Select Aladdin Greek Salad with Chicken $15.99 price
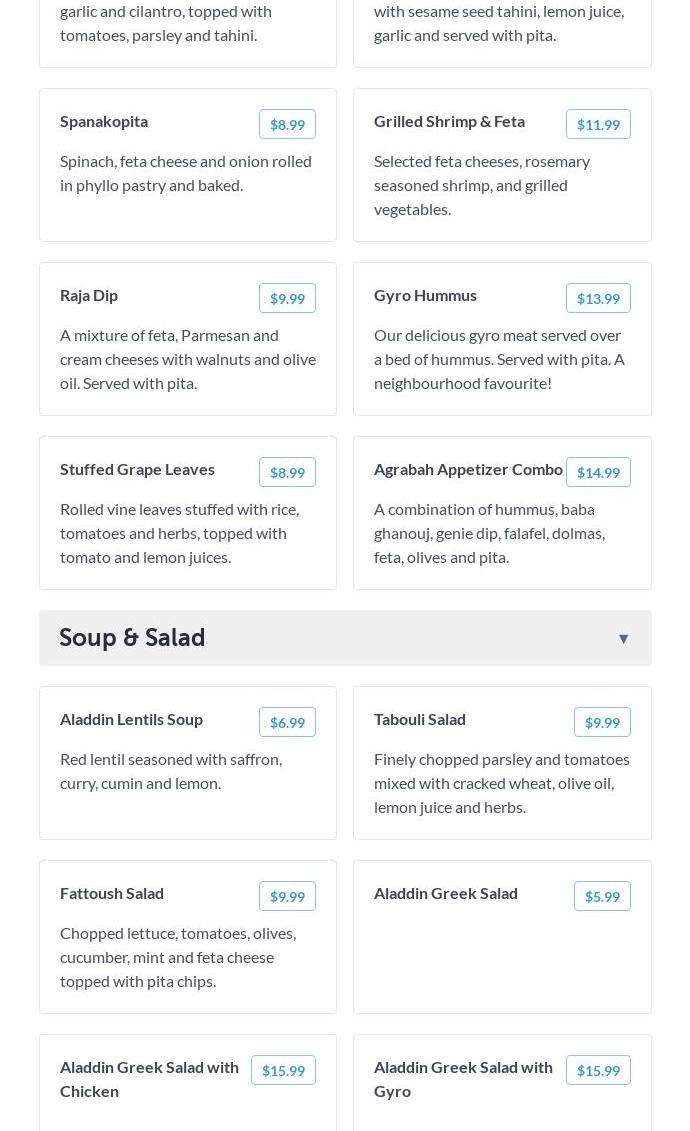690x1131 pixels. [283, 1071]
